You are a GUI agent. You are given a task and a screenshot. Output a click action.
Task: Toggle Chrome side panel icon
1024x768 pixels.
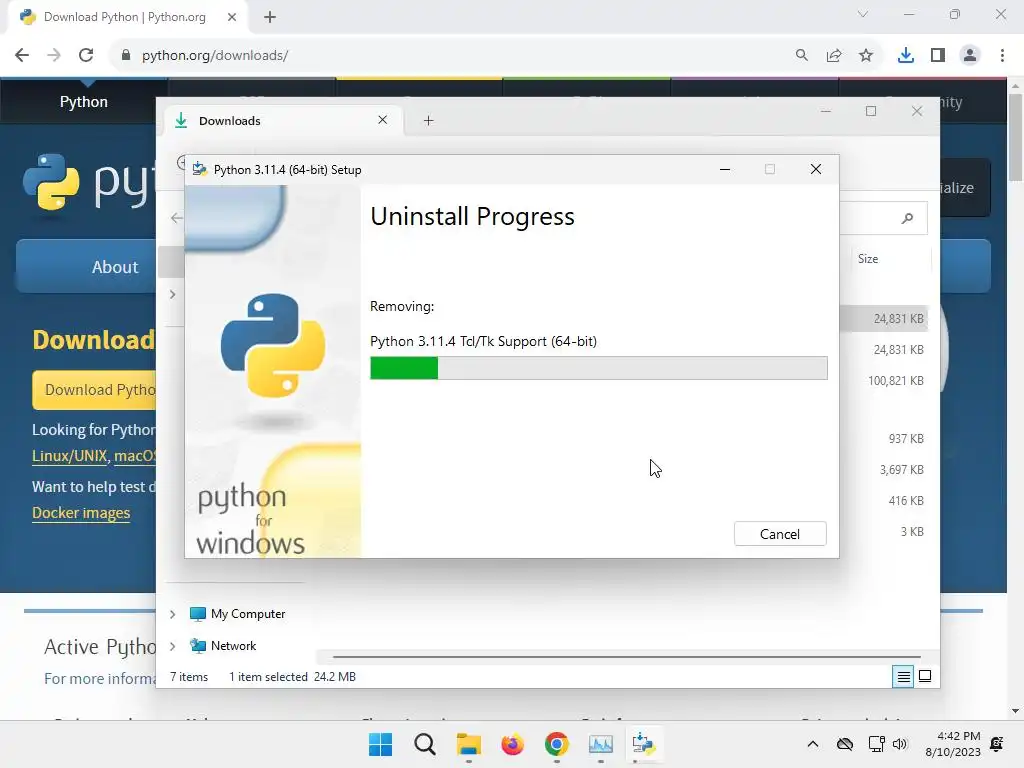click(938, 55)
